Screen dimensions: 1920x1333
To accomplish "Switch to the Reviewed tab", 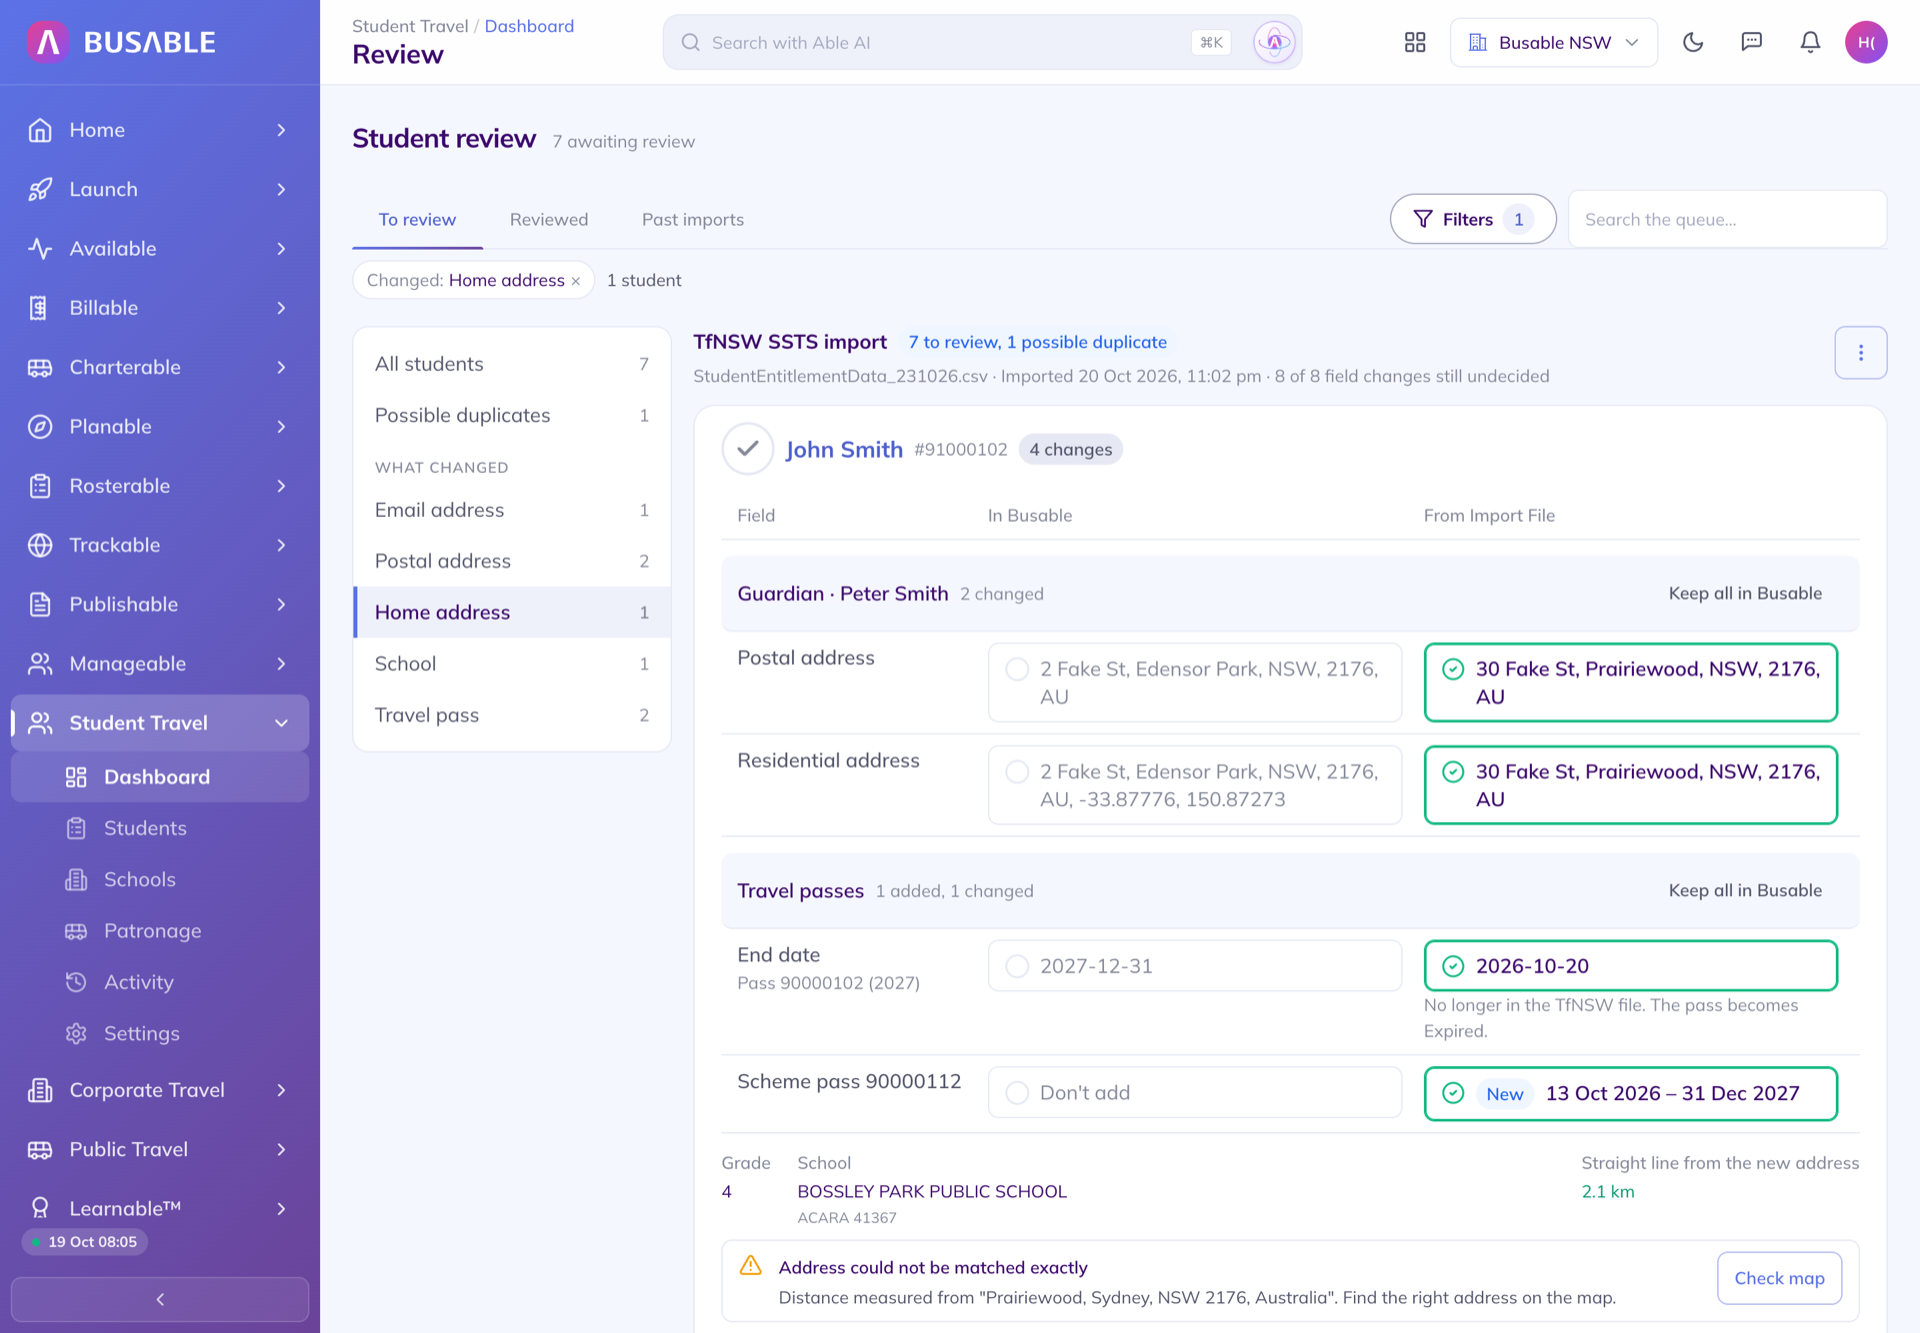I will tap(549, 220).
